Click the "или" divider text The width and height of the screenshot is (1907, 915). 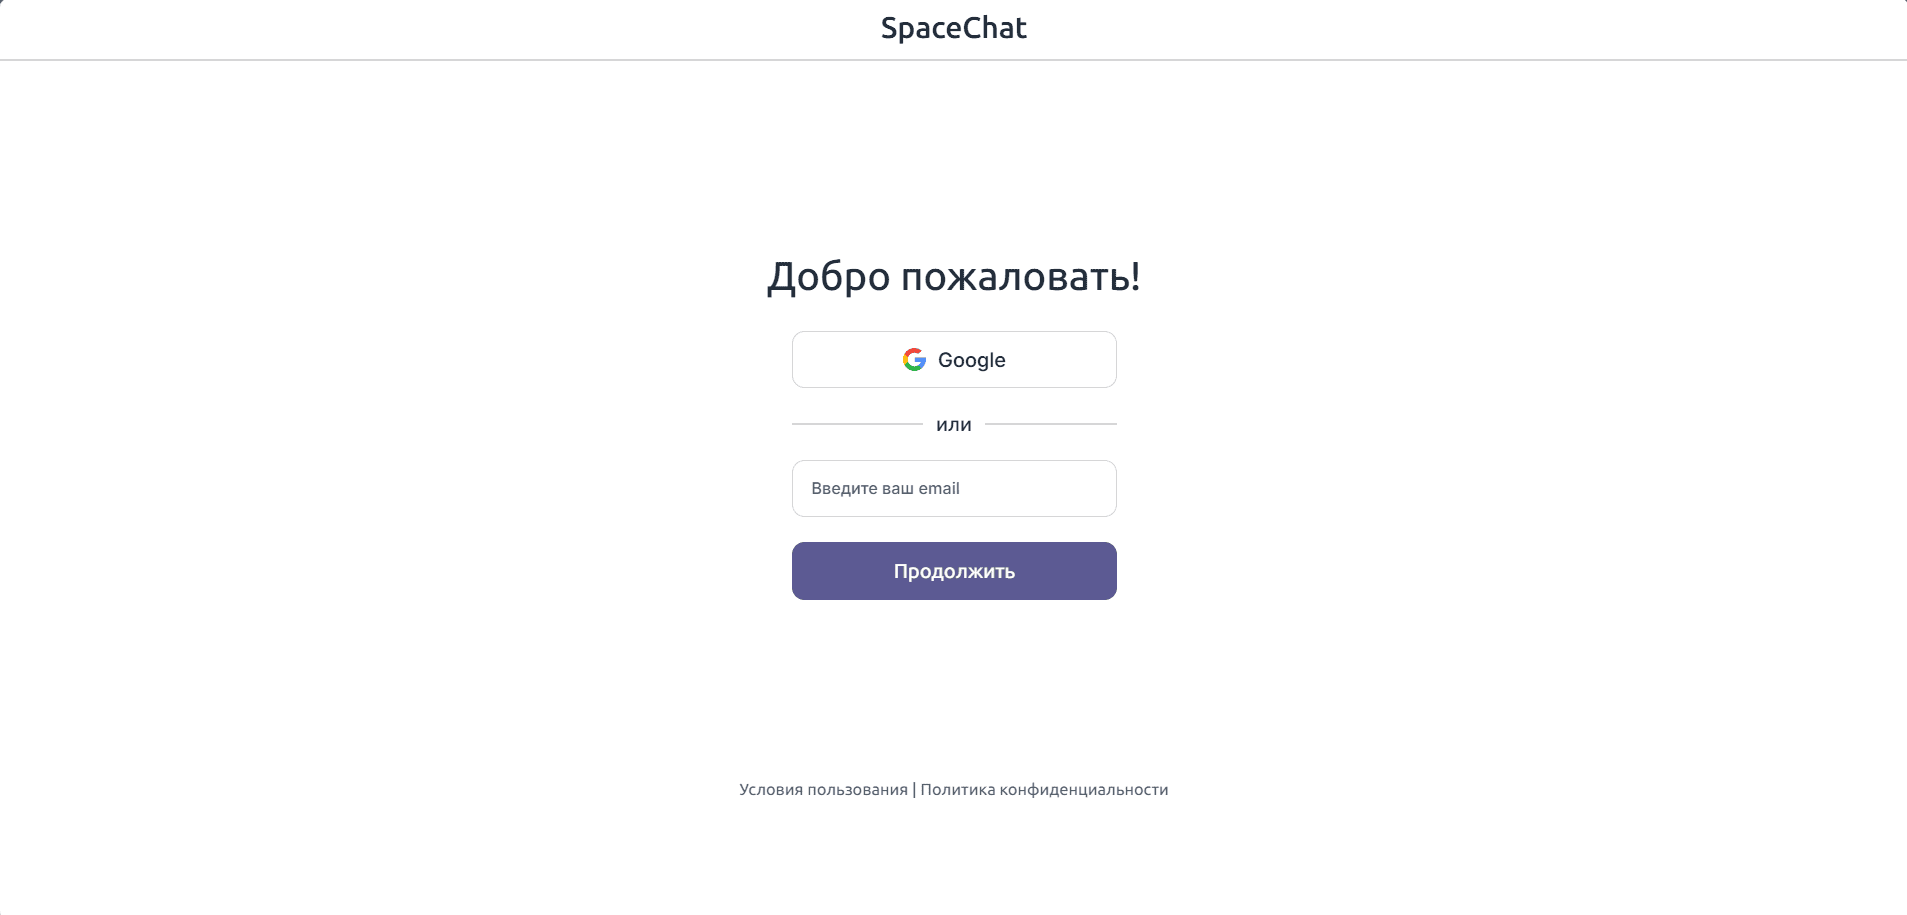click(x=954, y=425)
